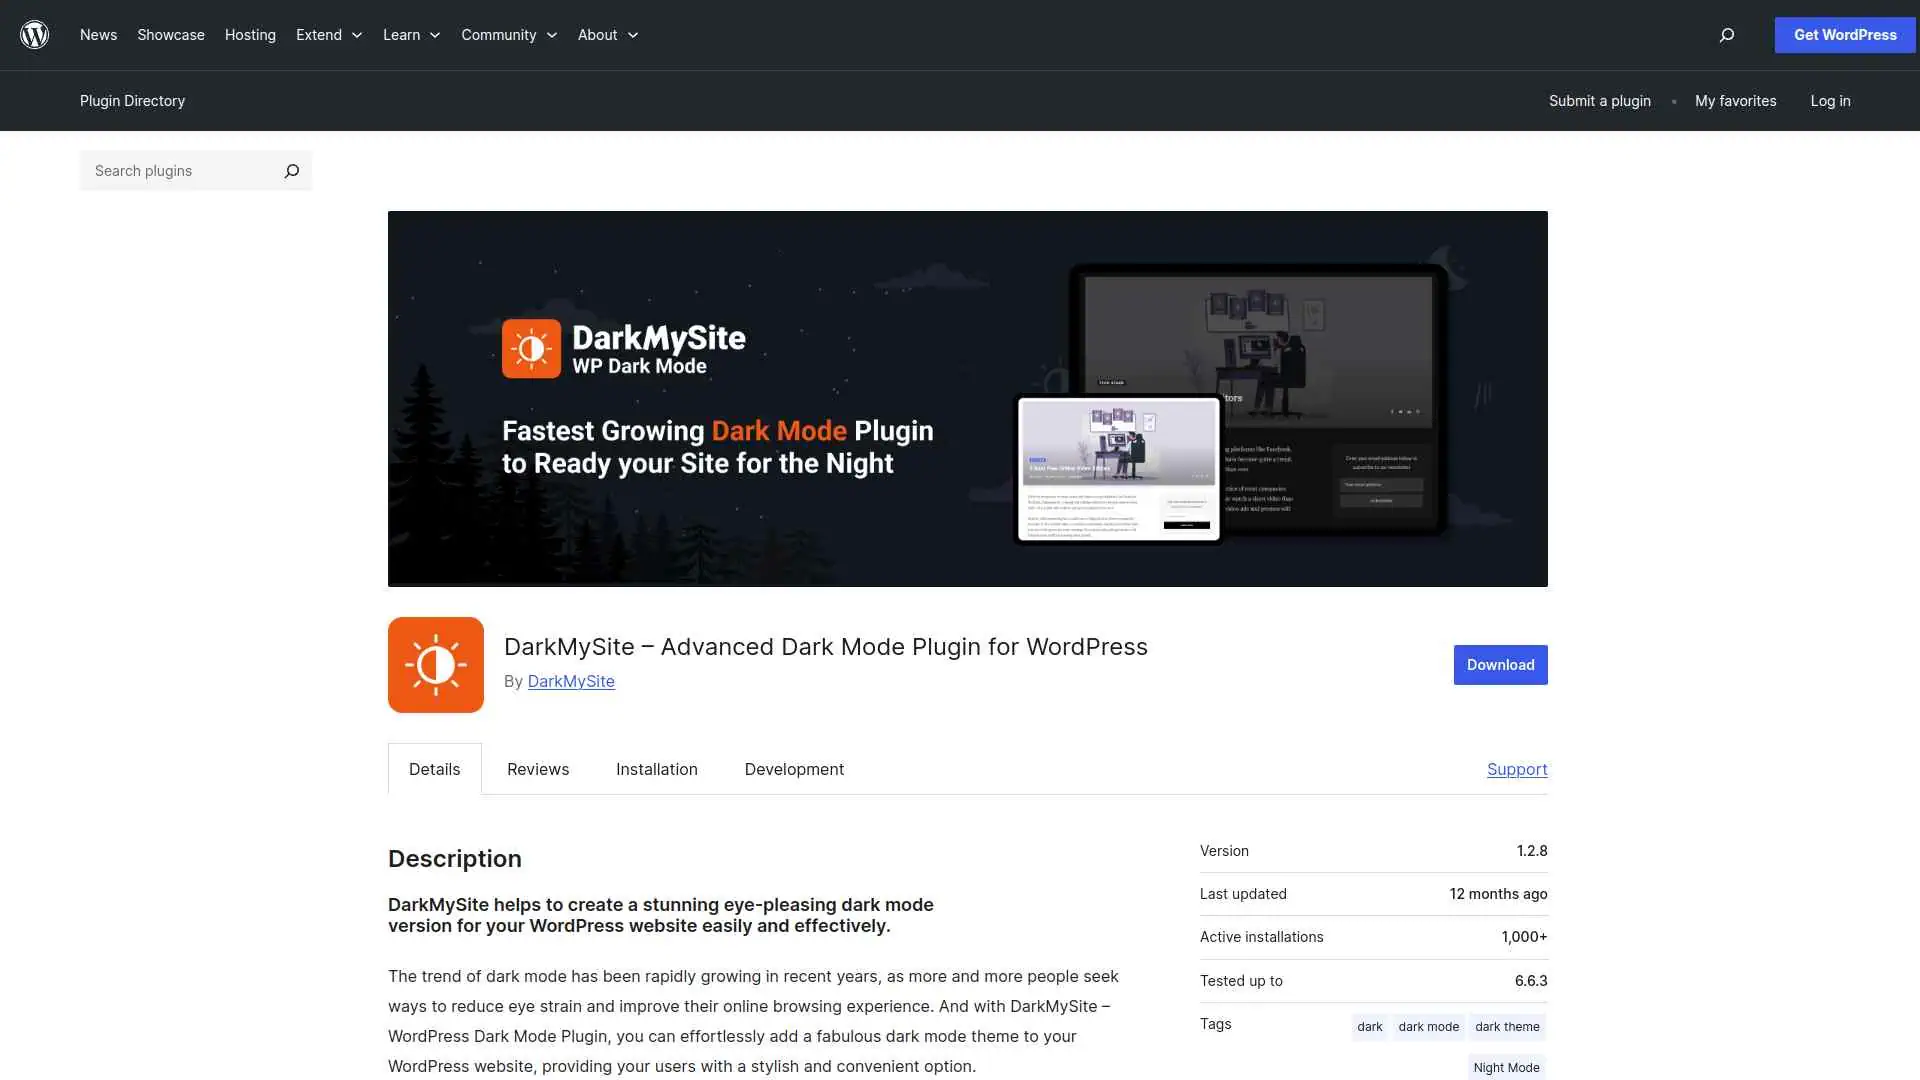1920x1080 pixels.
Task: Click the DarkMySite orange sun plugin icon
Action: pos(435,664)
